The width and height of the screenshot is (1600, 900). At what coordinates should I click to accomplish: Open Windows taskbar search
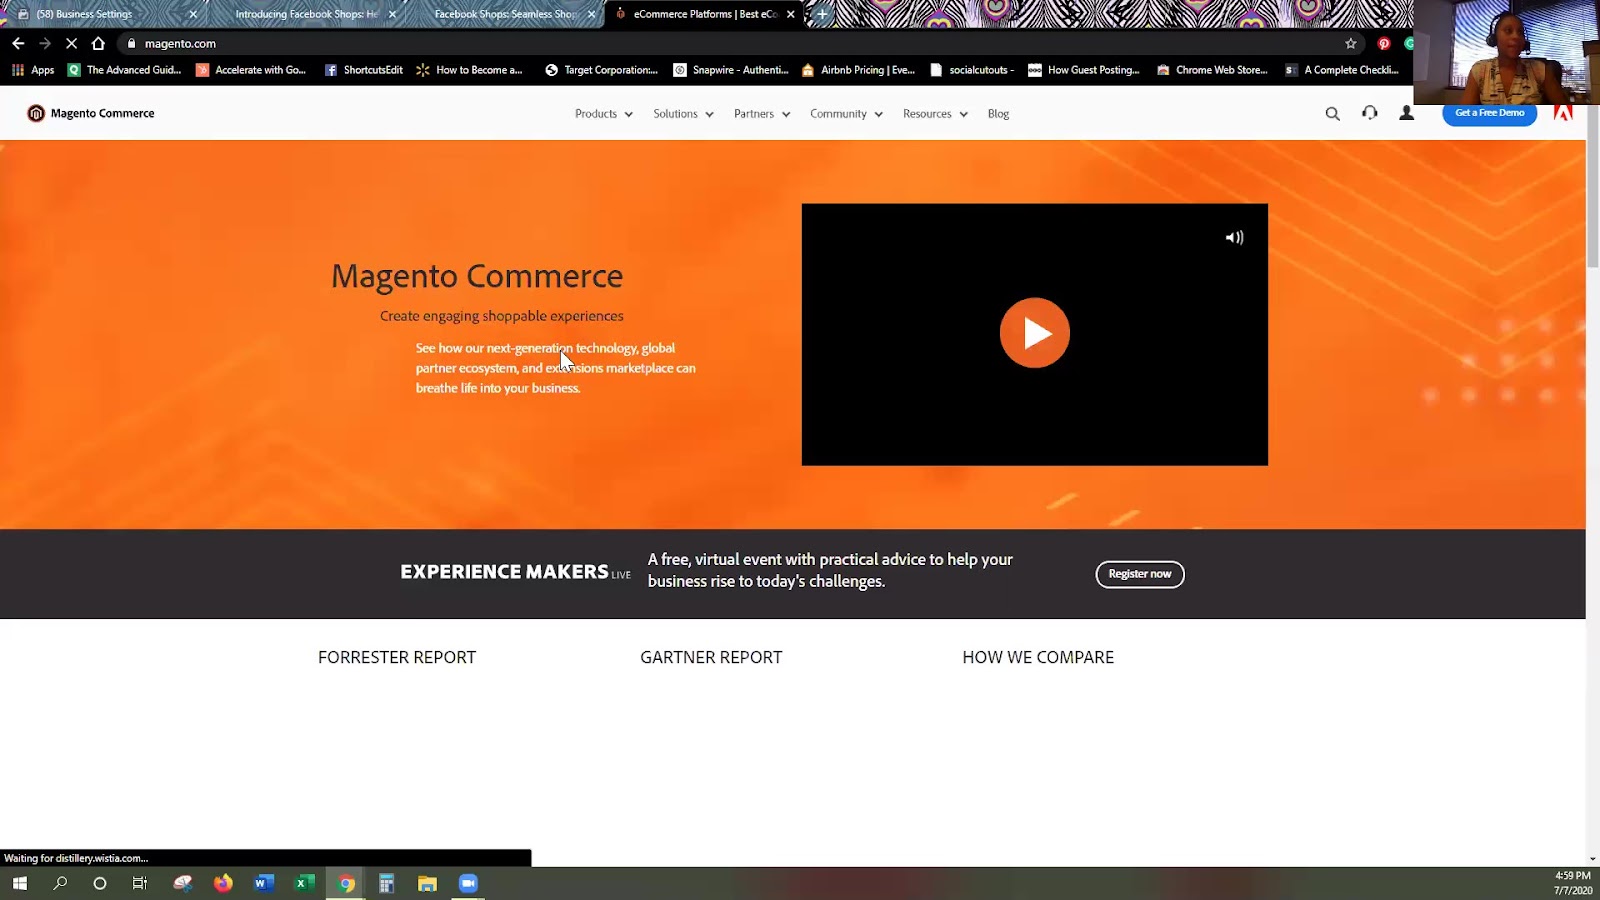point(60,883)
